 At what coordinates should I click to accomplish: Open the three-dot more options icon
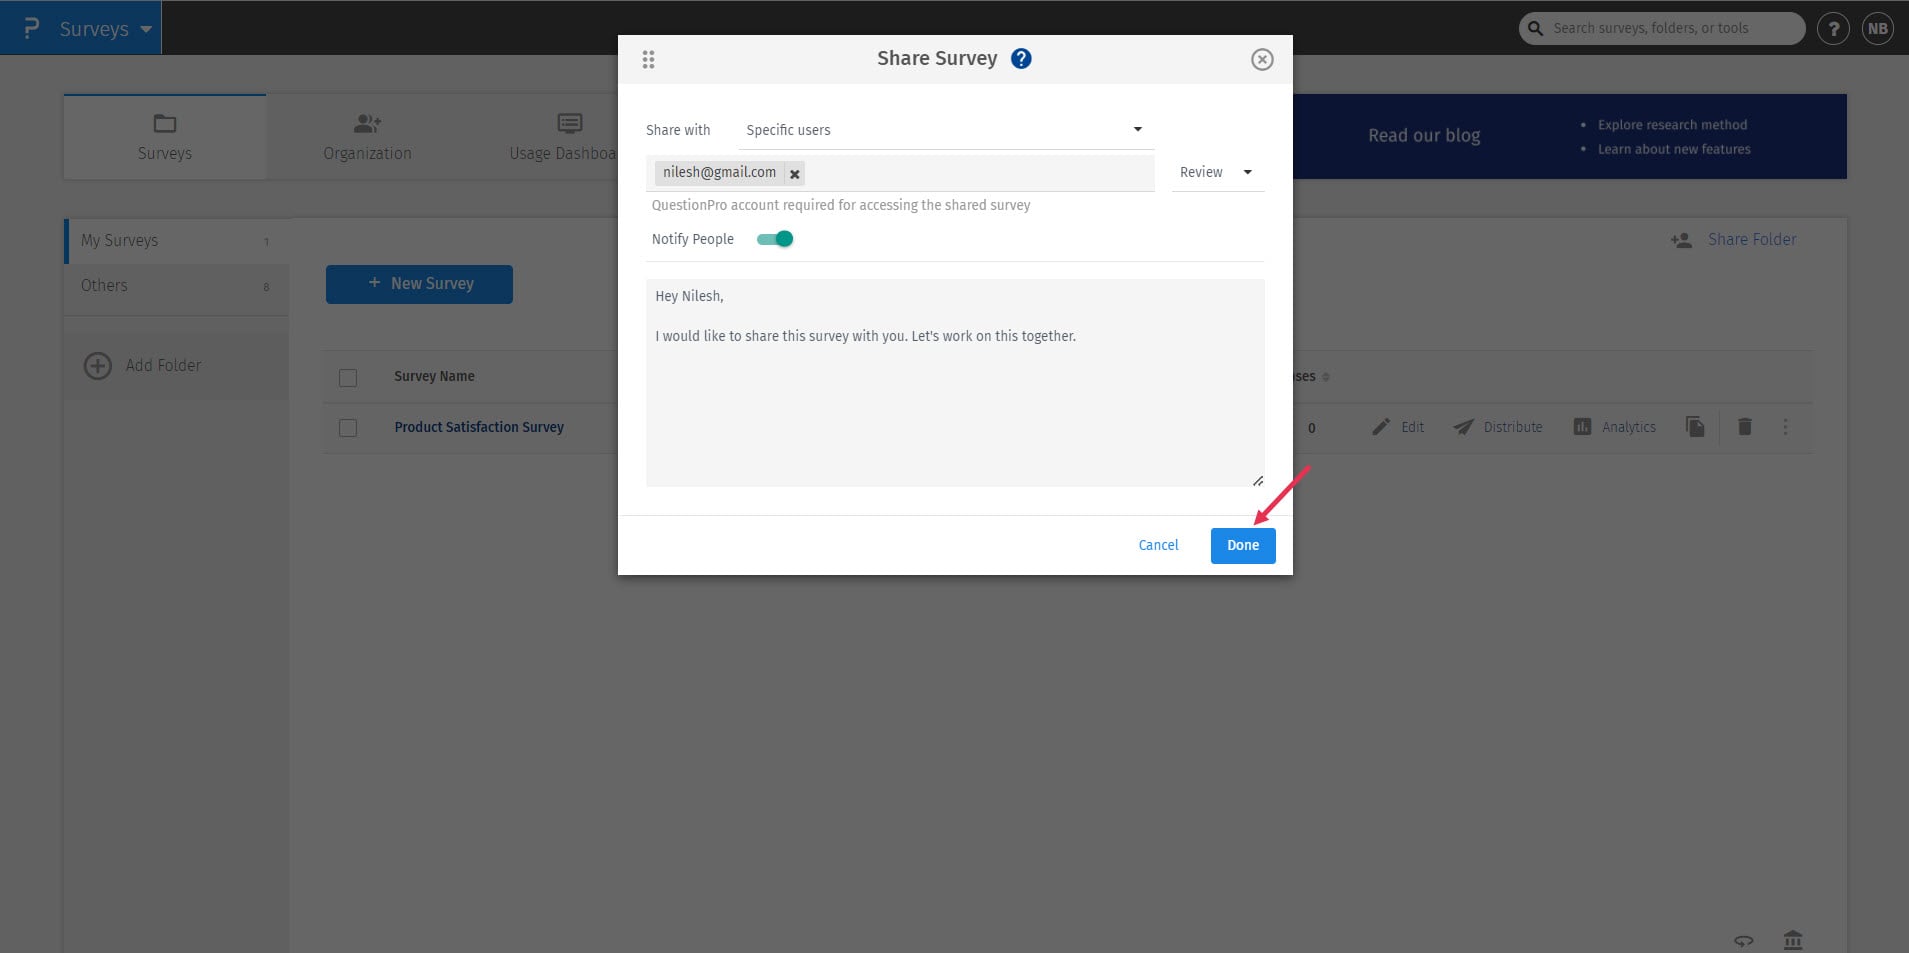point(1786,427)
